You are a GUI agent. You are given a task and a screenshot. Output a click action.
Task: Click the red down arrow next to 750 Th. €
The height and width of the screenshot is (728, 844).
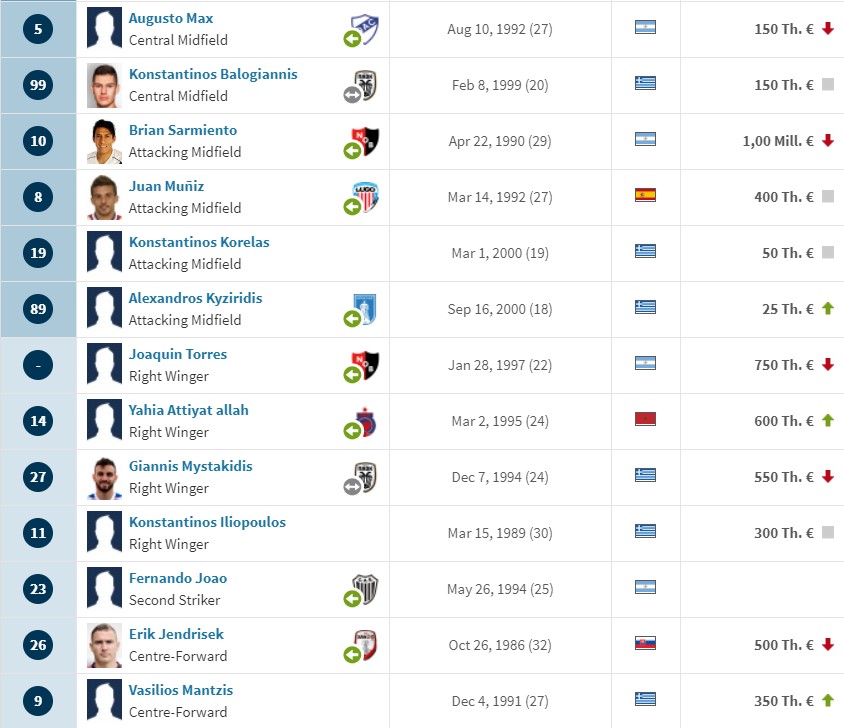tap(828, 365)
